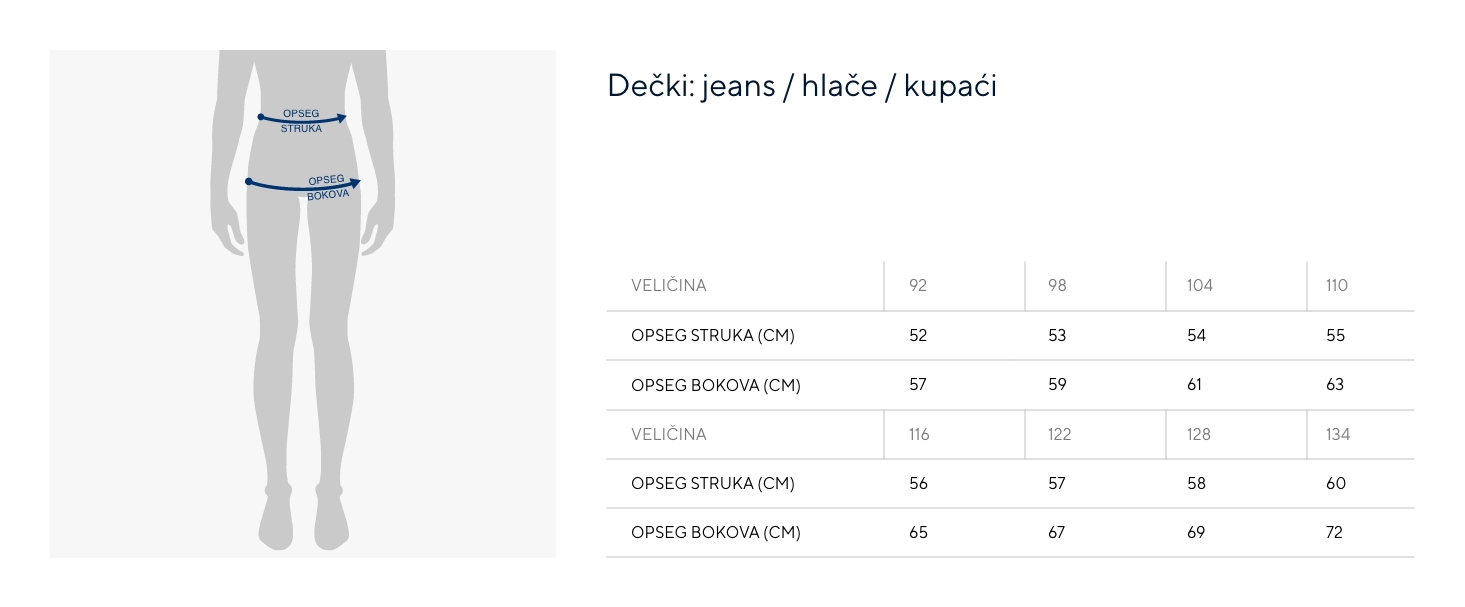Click hip value 69 for size 128
This screenshot has height=607, width=1465.
click(x=1196, y=533)
